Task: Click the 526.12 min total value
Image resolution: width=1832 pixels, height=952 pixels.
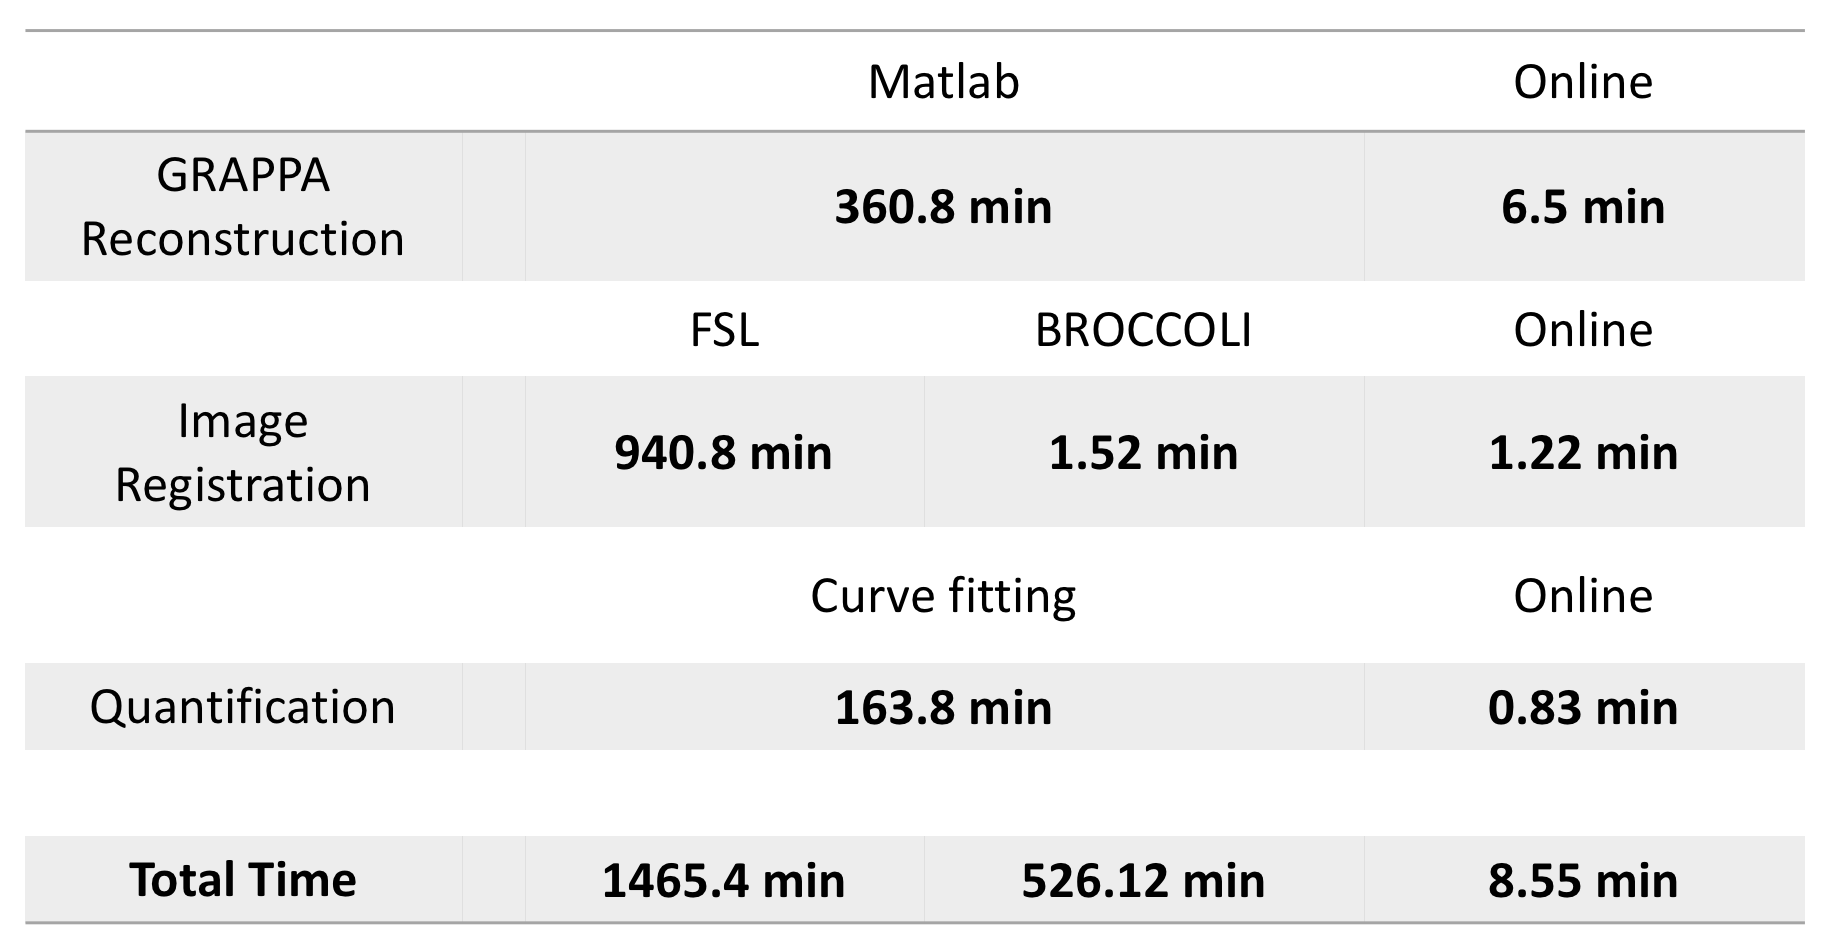Action: tap(1143, 881)
